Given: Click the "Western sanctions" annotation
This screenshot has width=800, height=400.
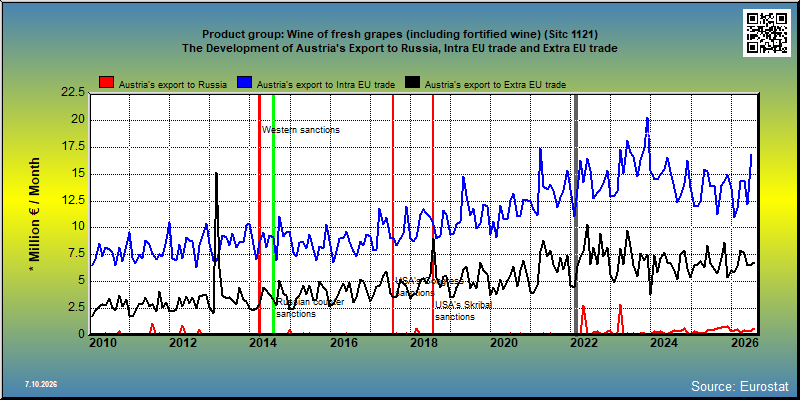Looking at the screenshot, I should (301, 130).
